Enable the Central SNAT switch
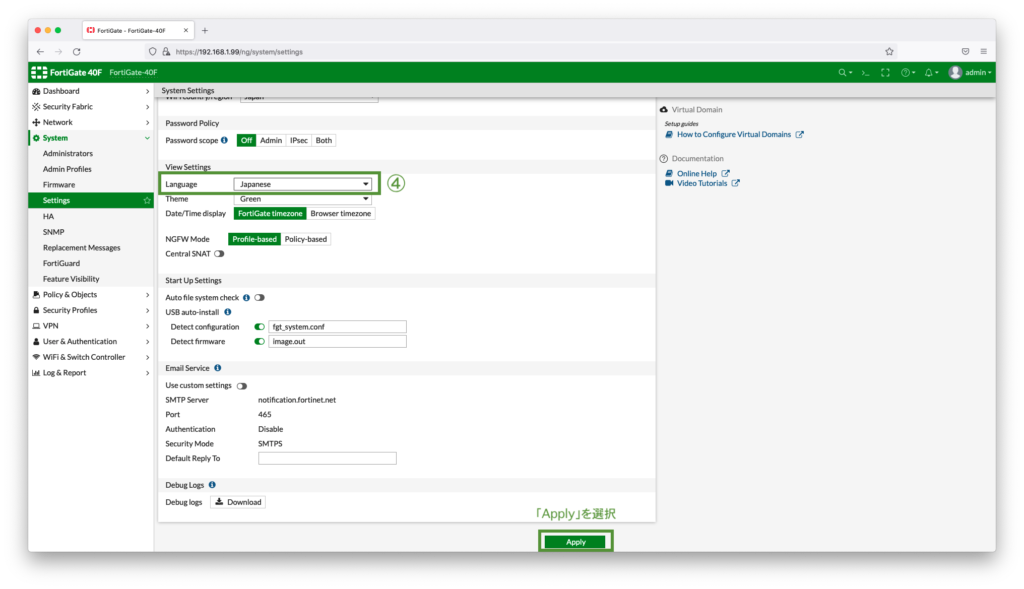 click(219, 254)
